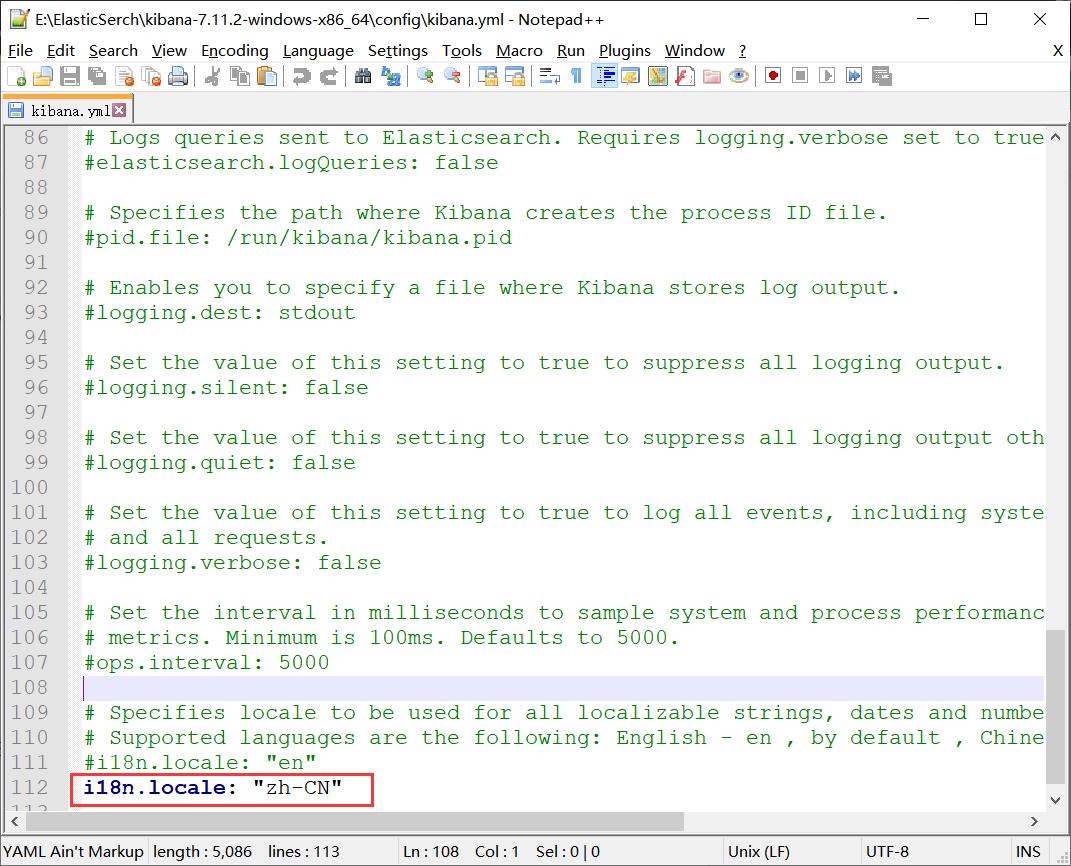Screen dimensions: 1071x866
Task: Open the ? help menu
Action: pos(742,51)
